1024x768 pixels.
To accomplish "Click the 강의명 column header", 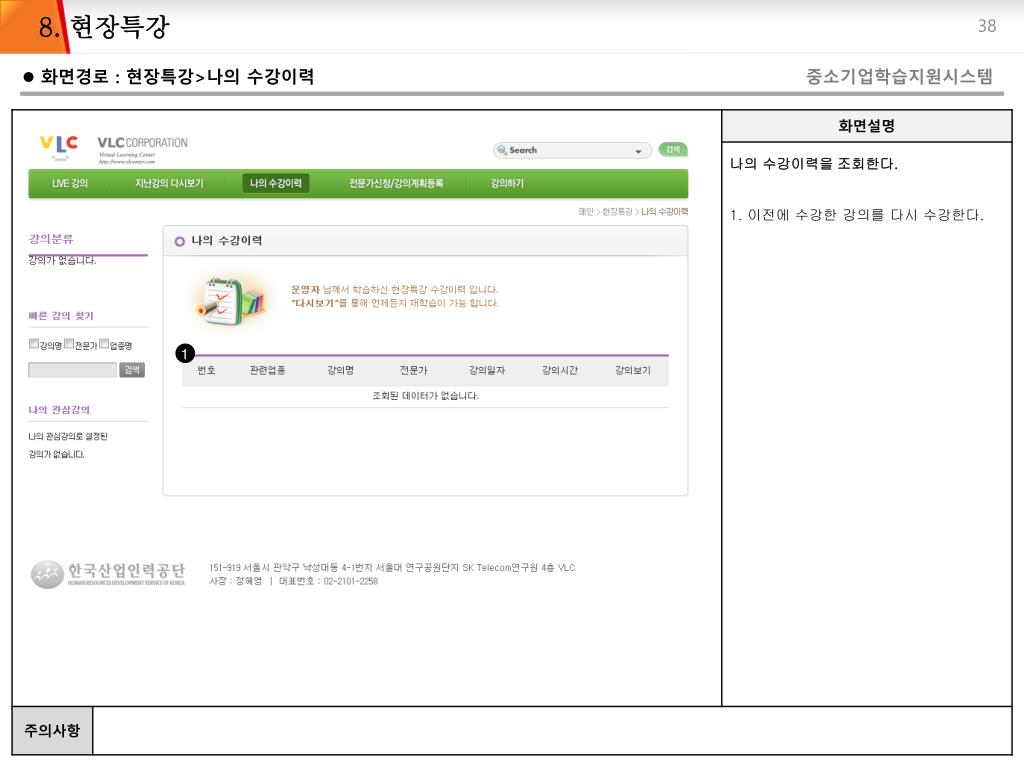I will point(340,370).
